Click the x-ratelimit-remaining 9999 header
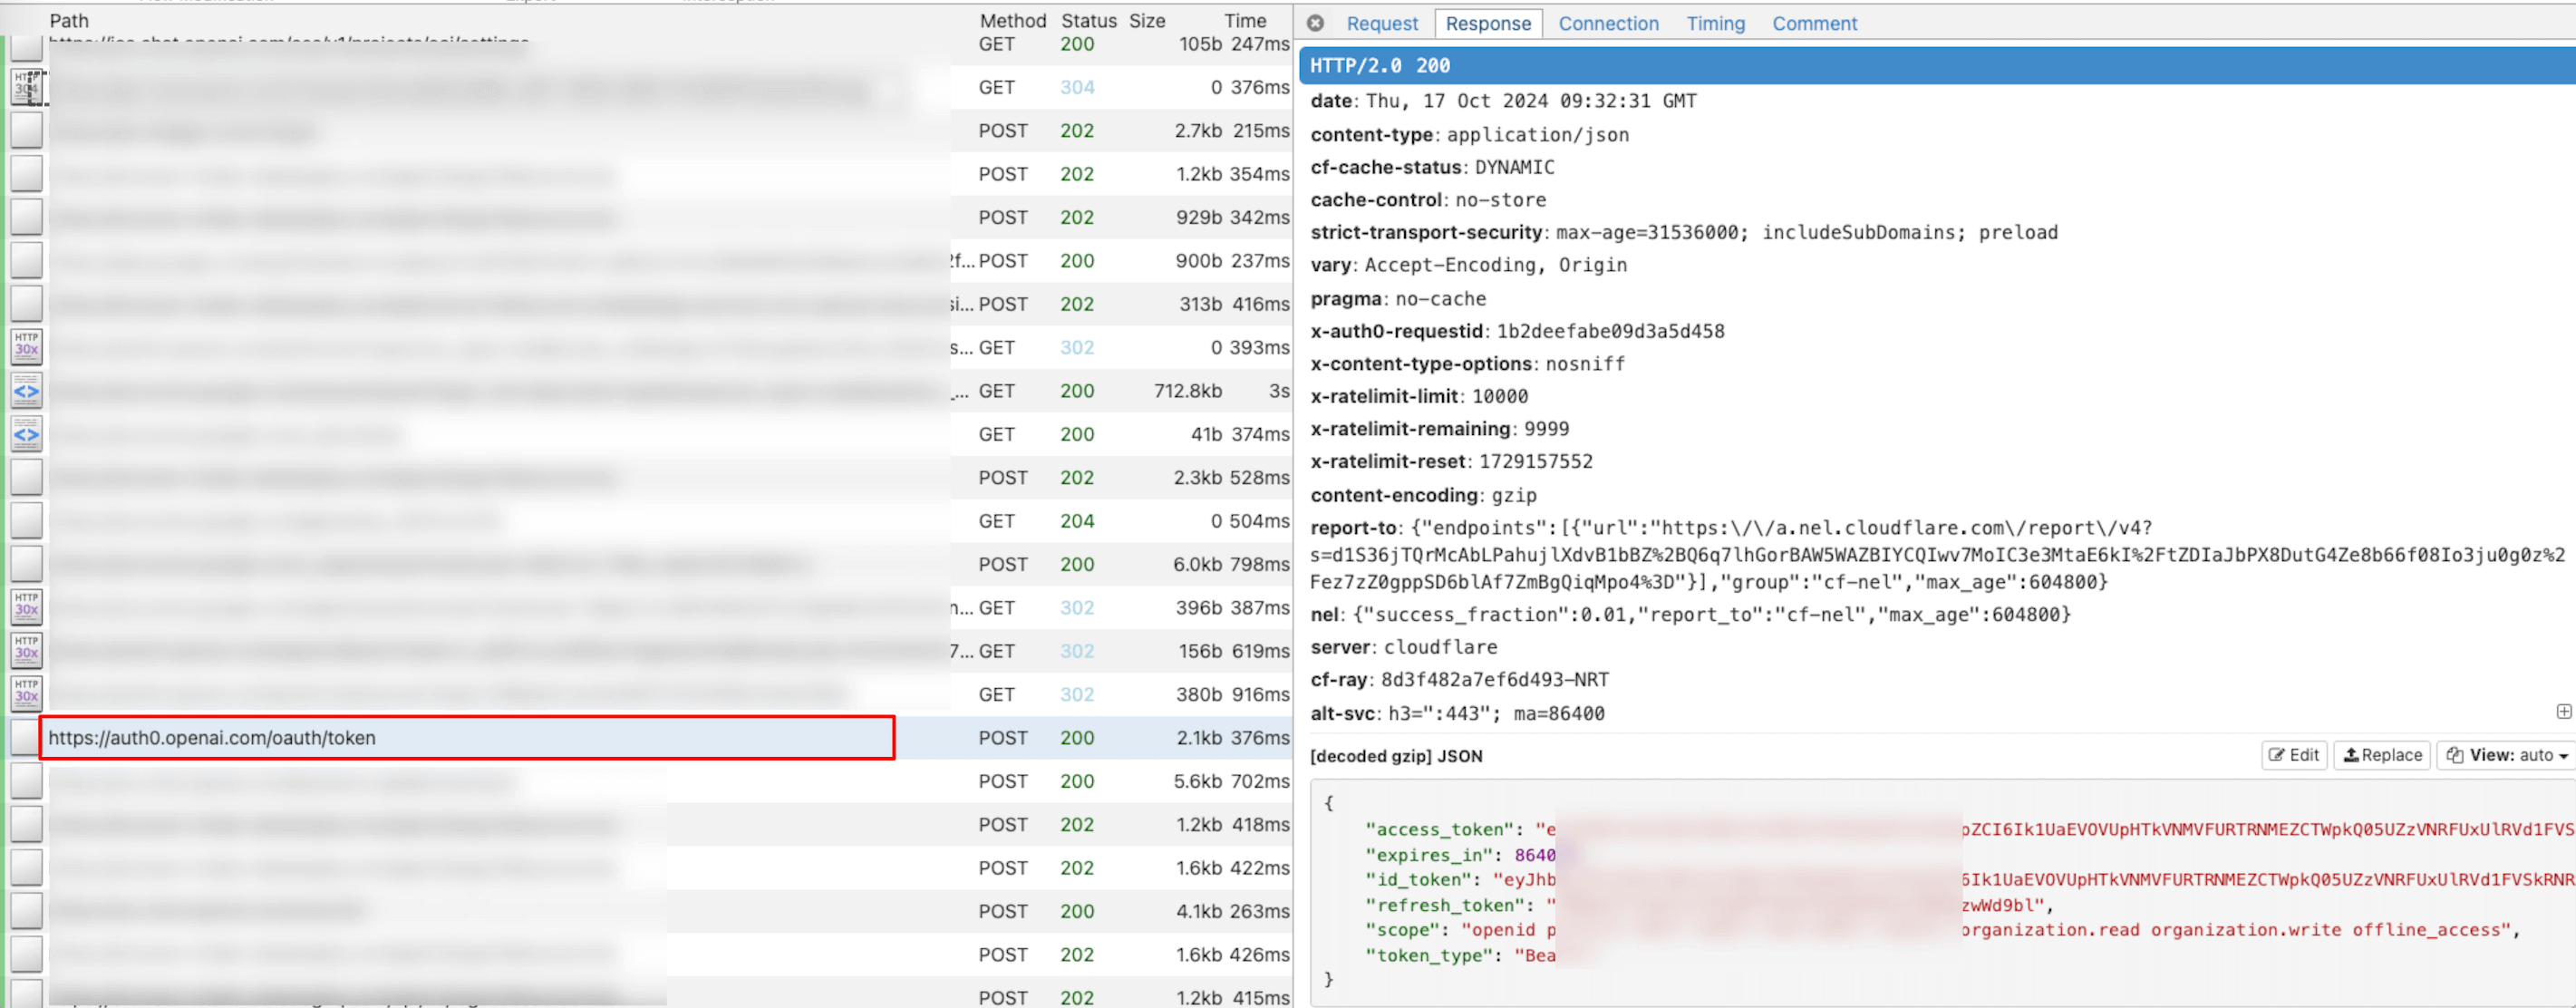Image resolution: width=2576 pixels, height=1008 pixels. [x=1440, y=429]
